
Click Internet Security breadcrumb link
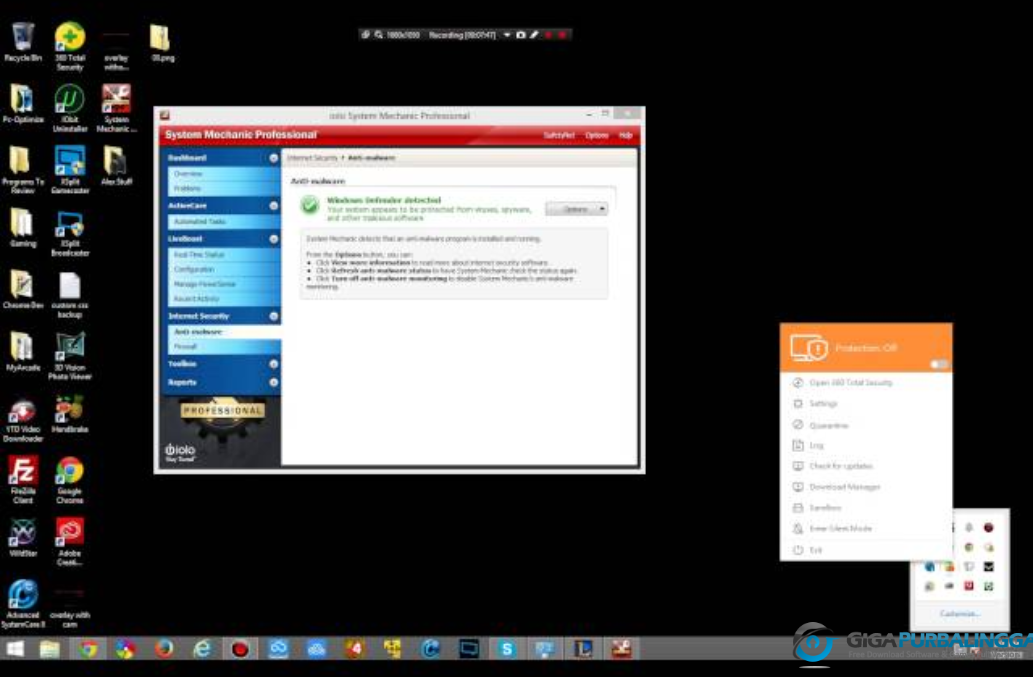point(312,158)
